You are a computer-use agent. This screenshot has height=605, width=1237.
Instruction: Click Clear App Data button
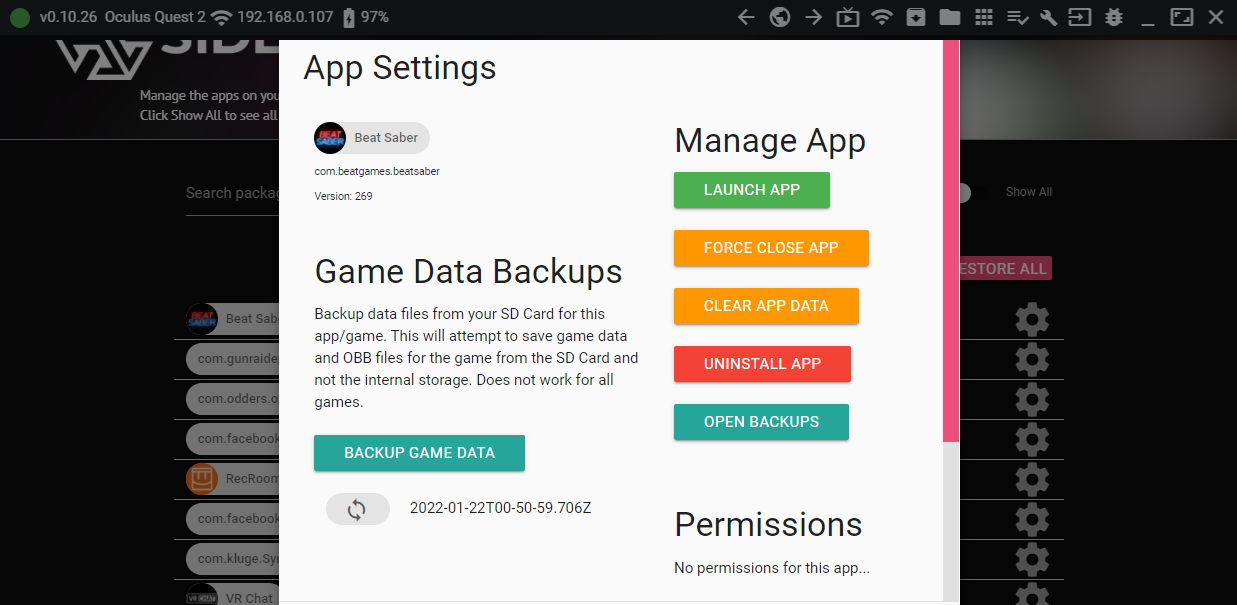click(x=766, y=306)
